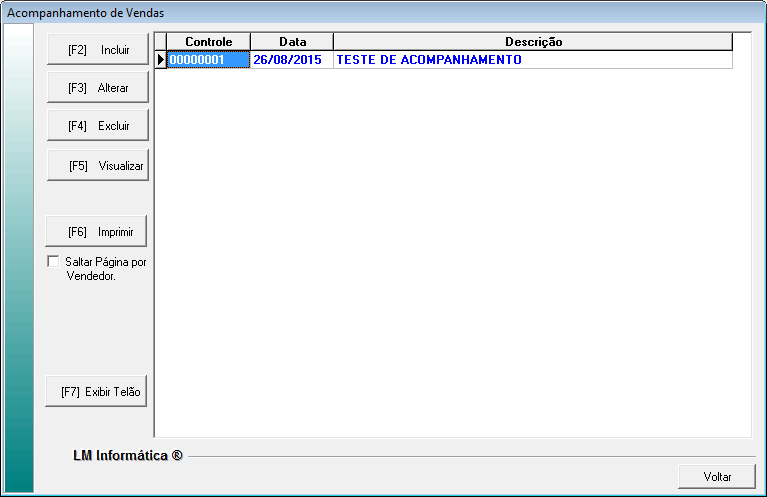Click the empty white grid area
The width and height of the screenshot is (767, 497).
(x=450, y=250)
